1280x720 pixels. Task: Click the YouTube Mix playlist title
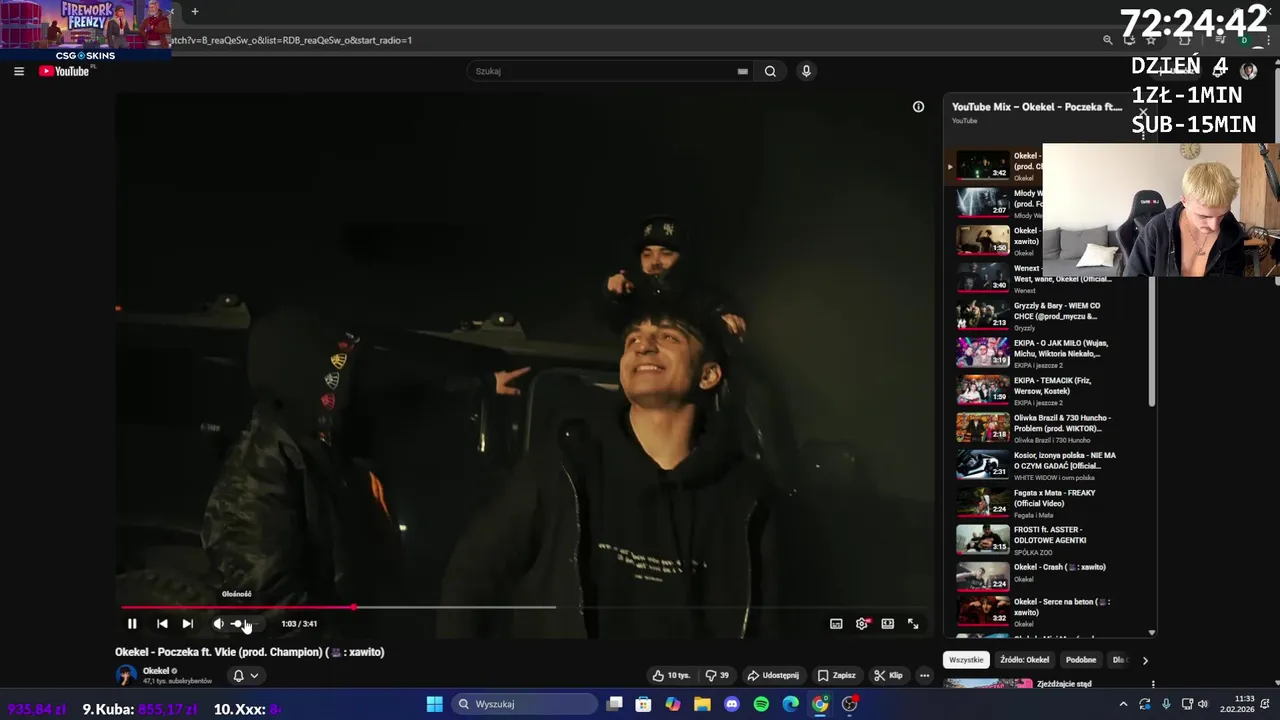coord(1036,107)
